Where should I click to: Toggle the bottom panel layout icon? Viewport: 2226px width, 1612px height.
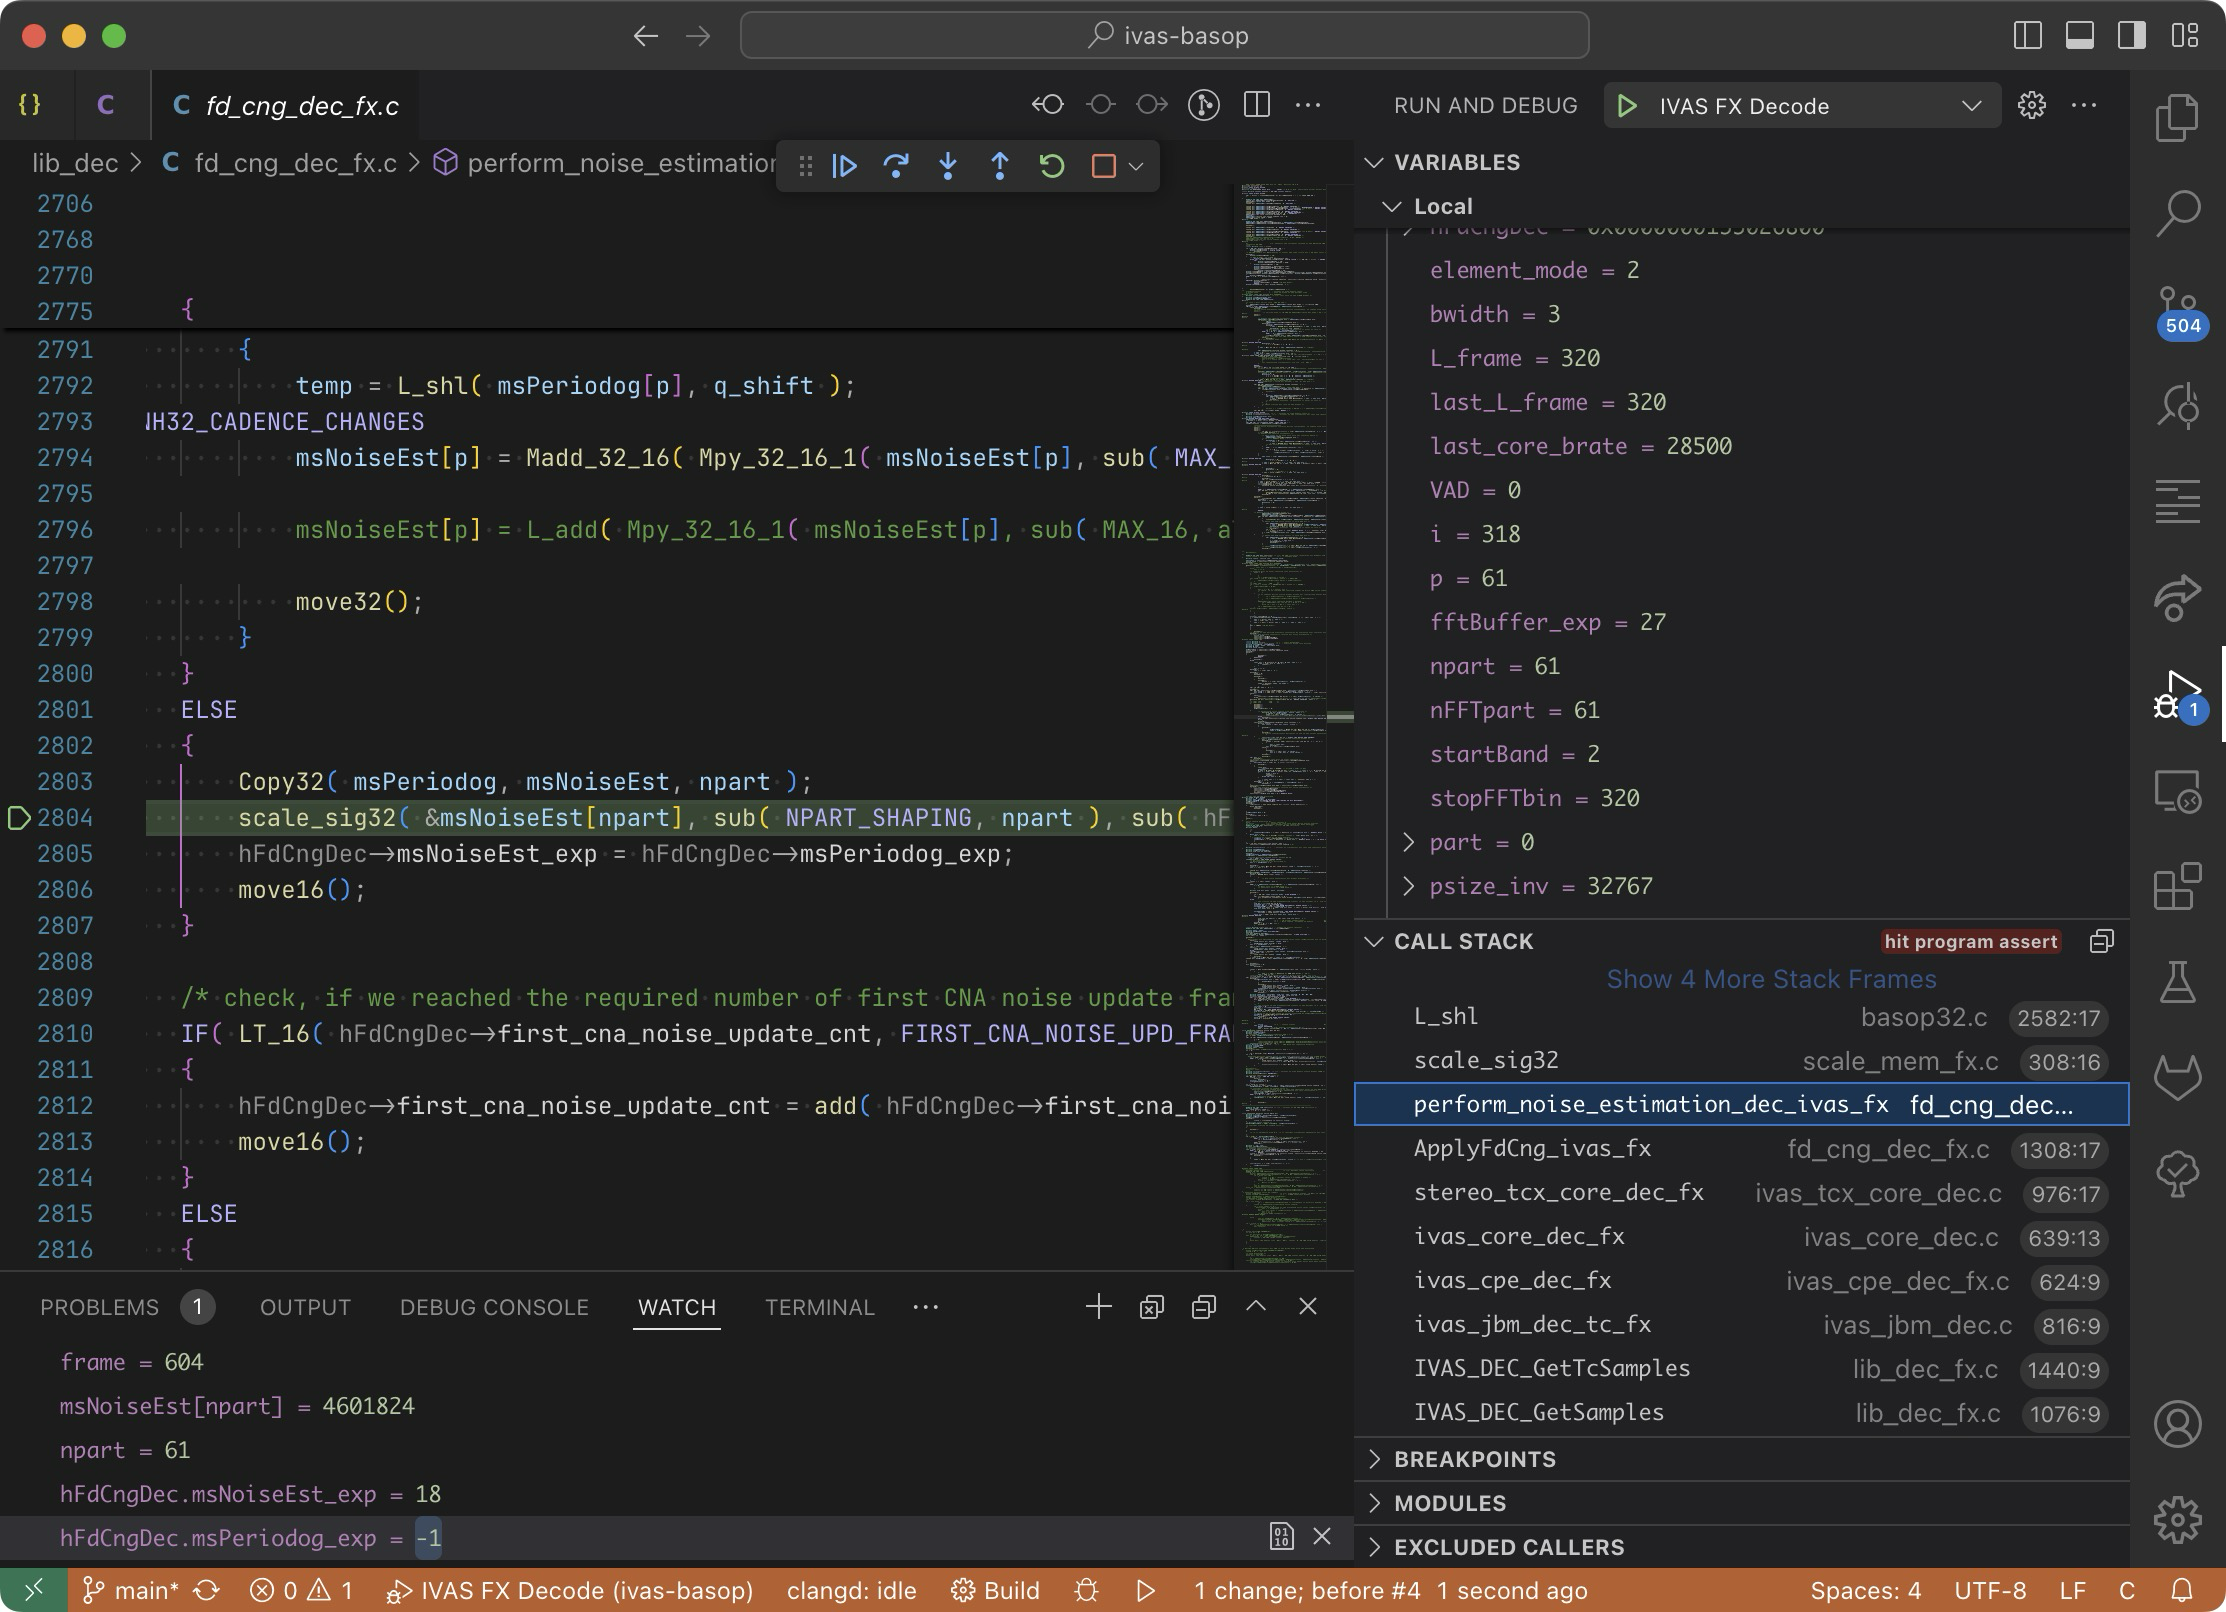pos(2080,36)
